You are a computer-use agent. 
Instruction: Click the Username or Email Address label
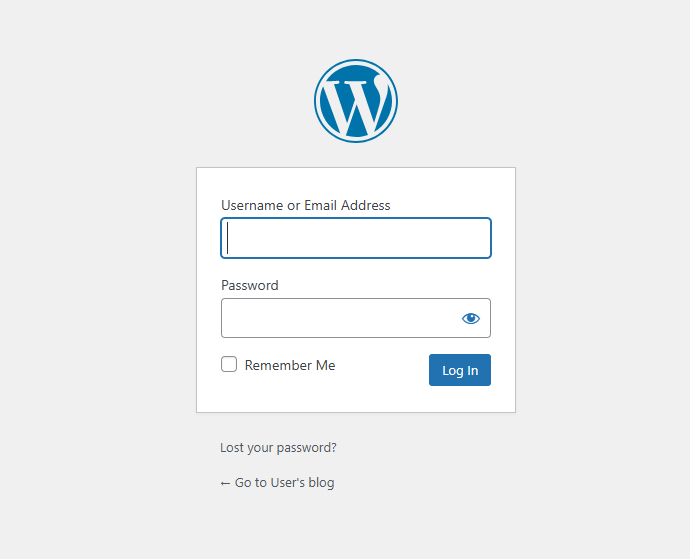[305, 205]
